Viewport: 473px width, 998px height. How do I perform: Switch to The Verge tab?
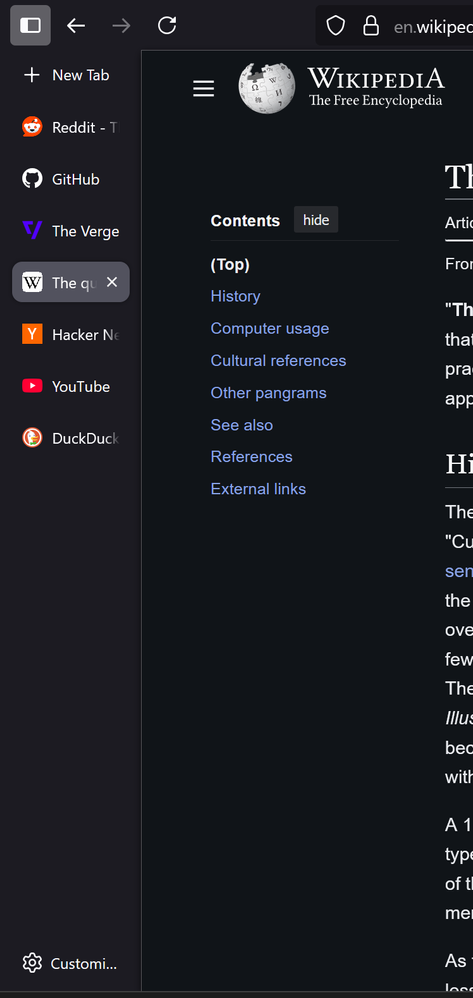point(71,231)
